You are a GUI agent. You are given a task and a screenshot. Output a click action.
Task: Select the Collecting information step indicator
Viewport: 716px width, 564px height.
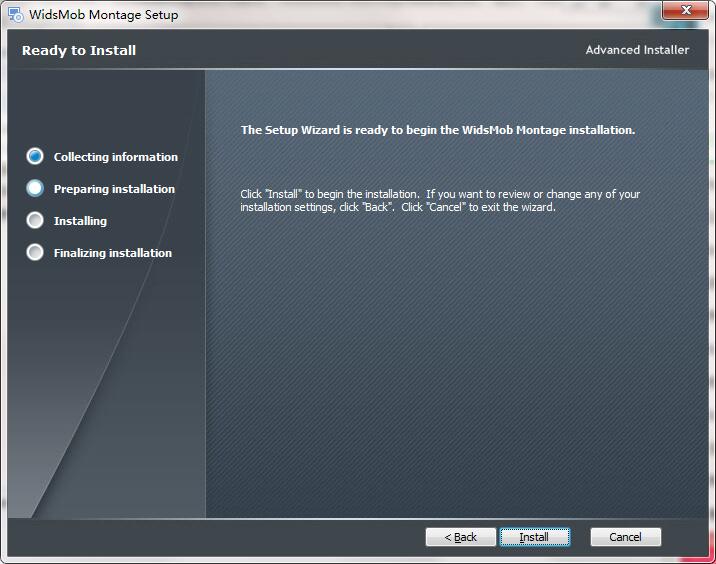[35, 156]
